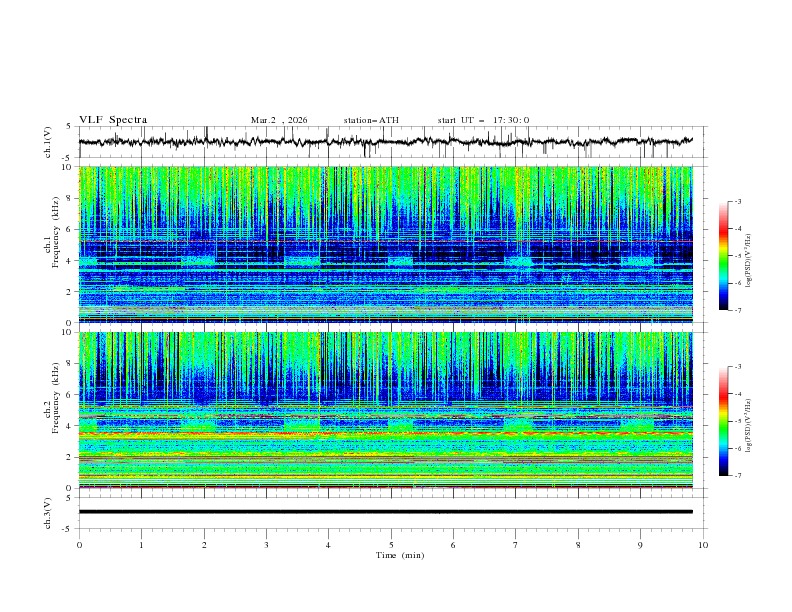Click ch.1 colorbar value '-3'
The image size is (792, 612).
coord(737,201)
